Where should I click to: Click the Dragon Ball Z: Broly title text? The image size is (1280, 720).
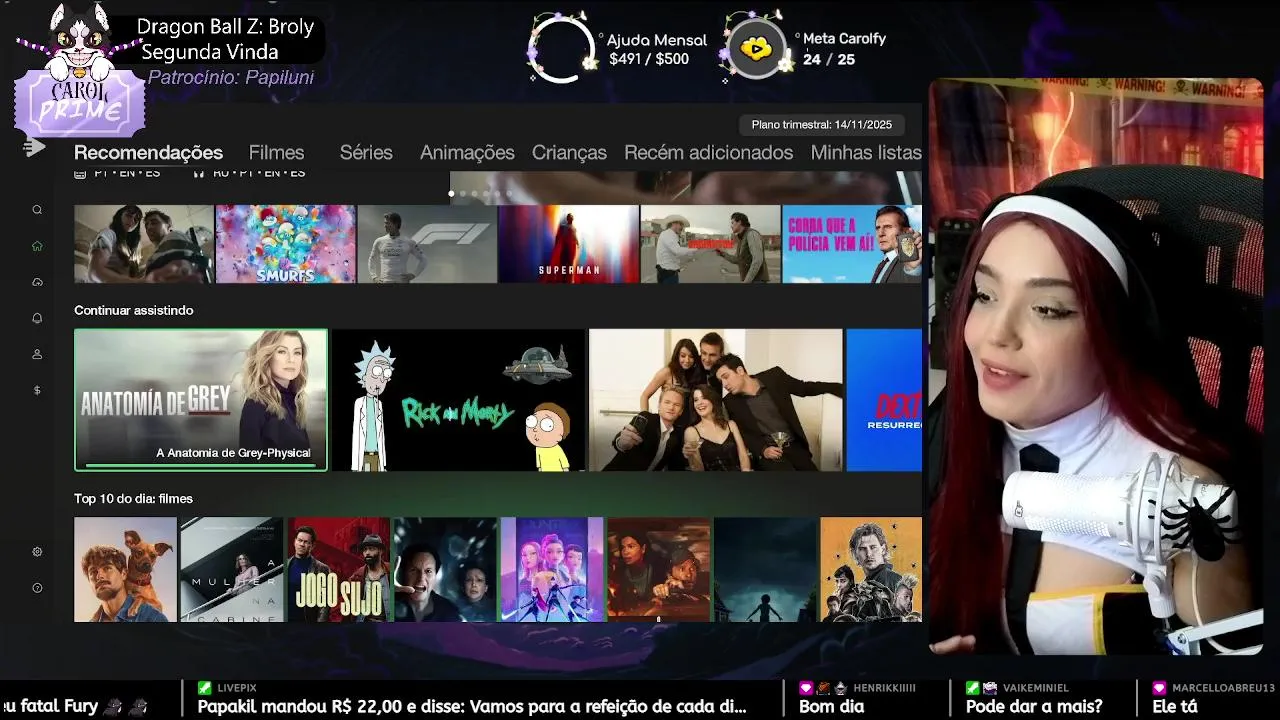coord(225,27)
